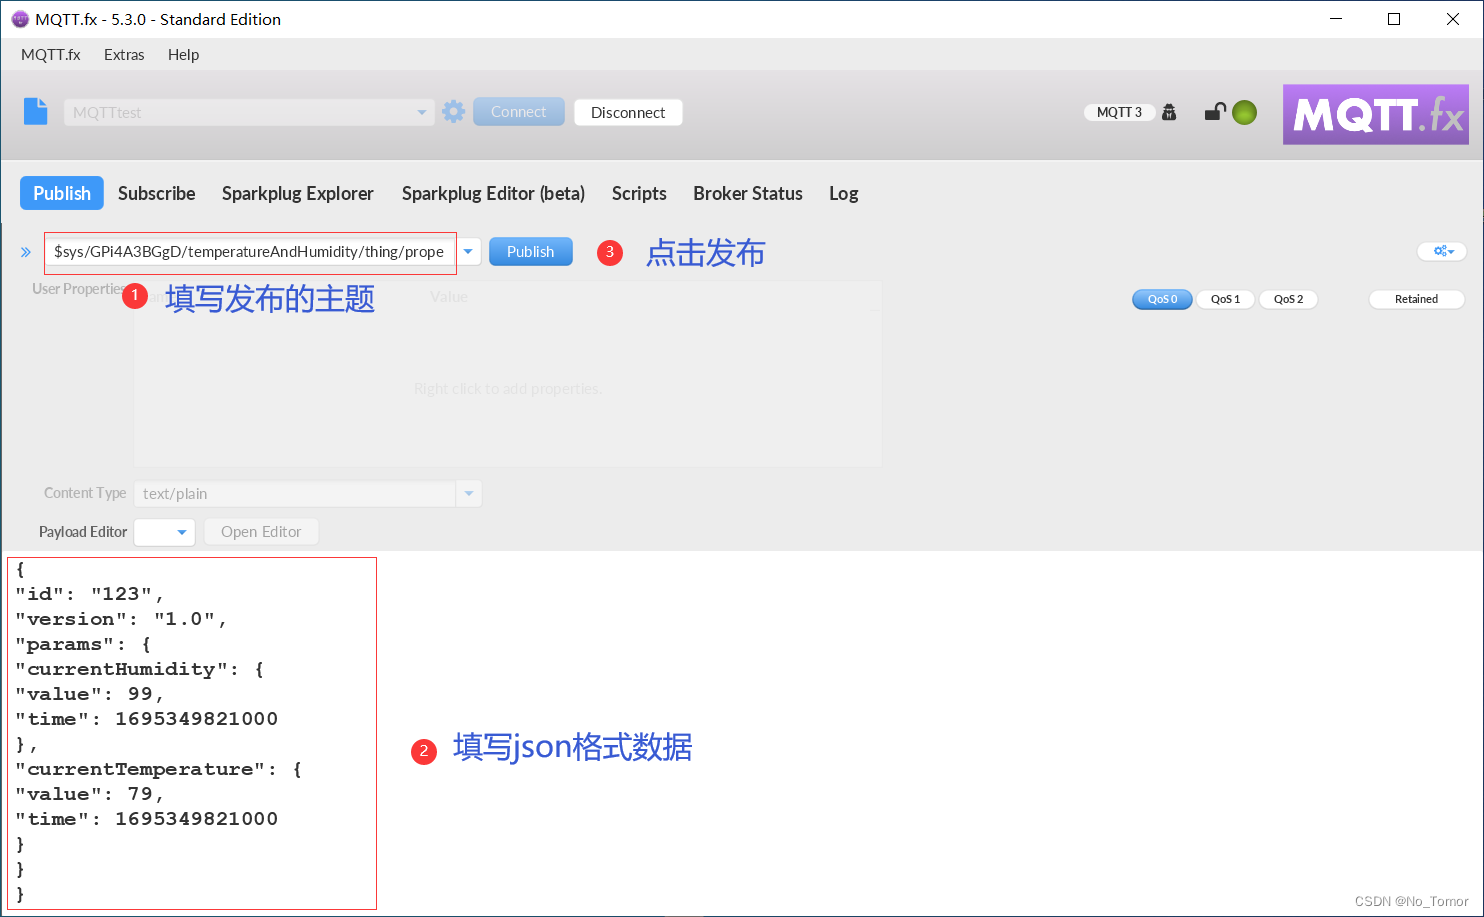Minimize the MQTT.fx window
The width and height of the screenshot is (1484, 917).
coord(1336,19)
